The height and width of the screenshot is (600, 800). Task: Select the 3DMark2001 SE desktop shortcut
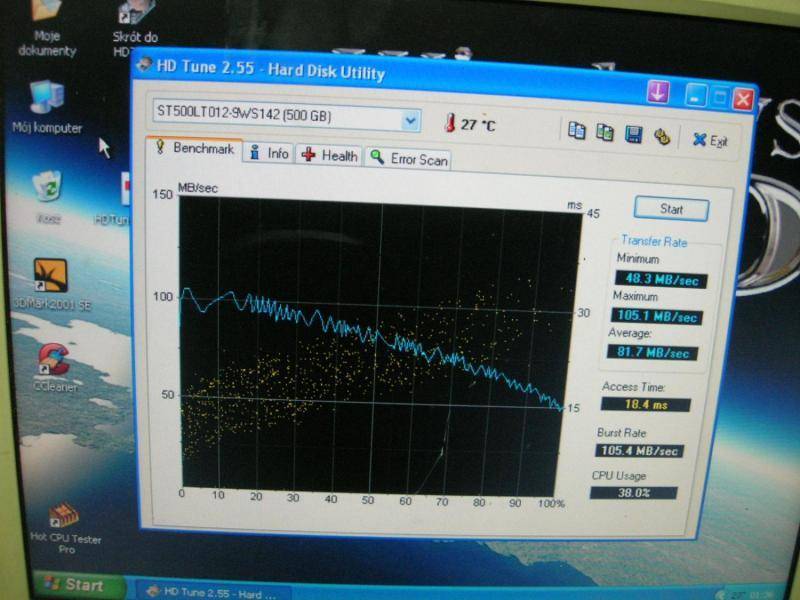(x=51, y=284)
